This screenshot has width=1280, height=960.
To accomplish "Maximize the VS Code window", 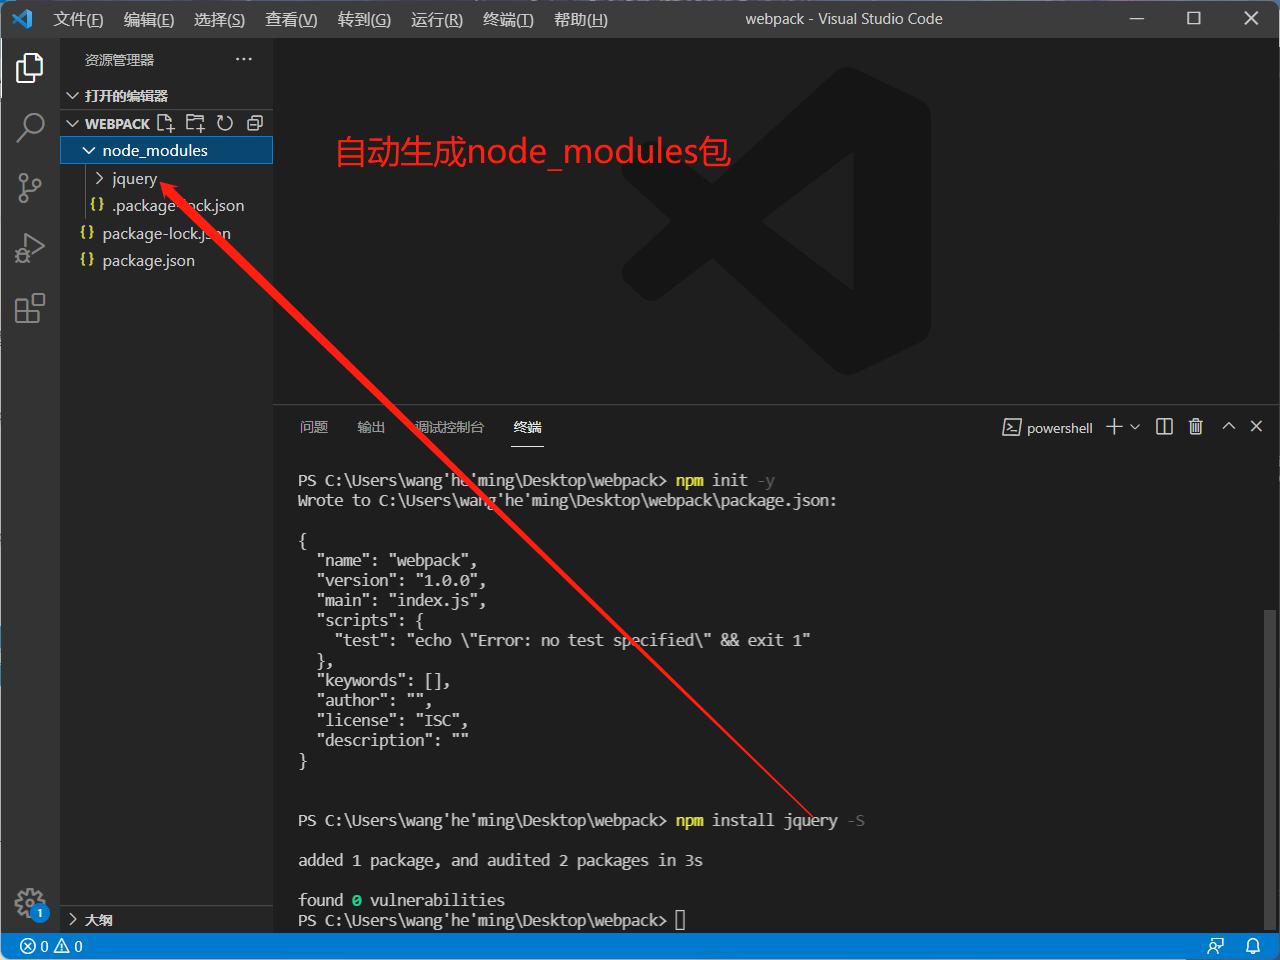I will [1193, 18].
